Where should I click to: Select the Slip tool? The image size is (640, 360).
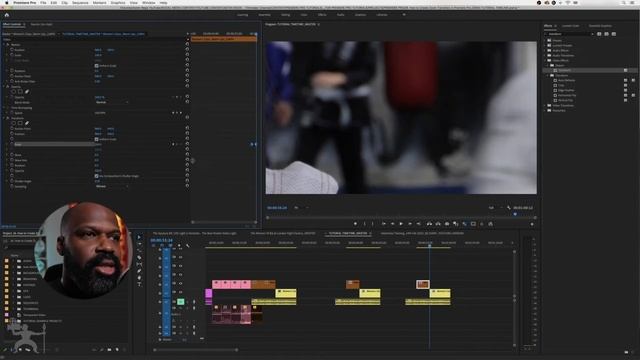139,264
